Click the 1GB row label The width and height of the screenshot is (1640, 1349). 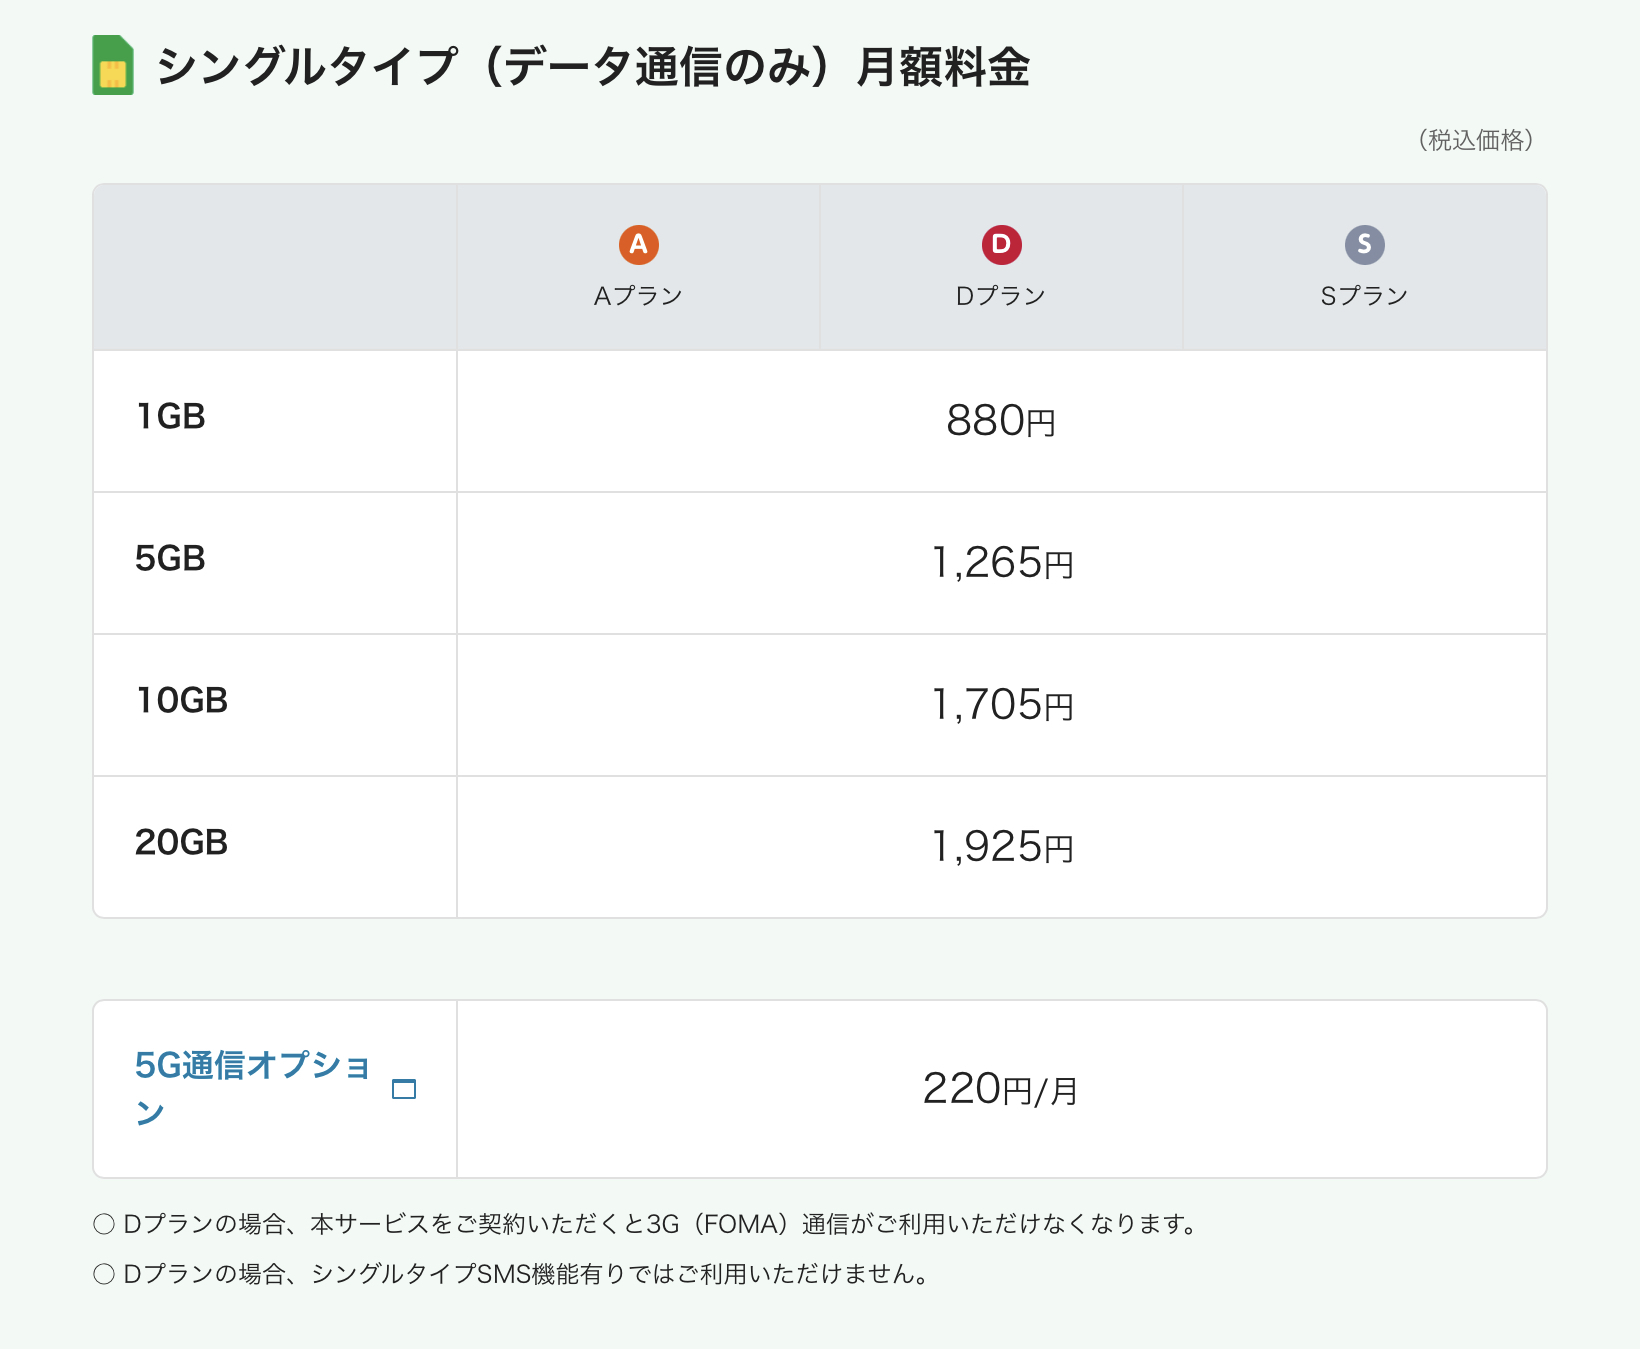click(171, 417)
